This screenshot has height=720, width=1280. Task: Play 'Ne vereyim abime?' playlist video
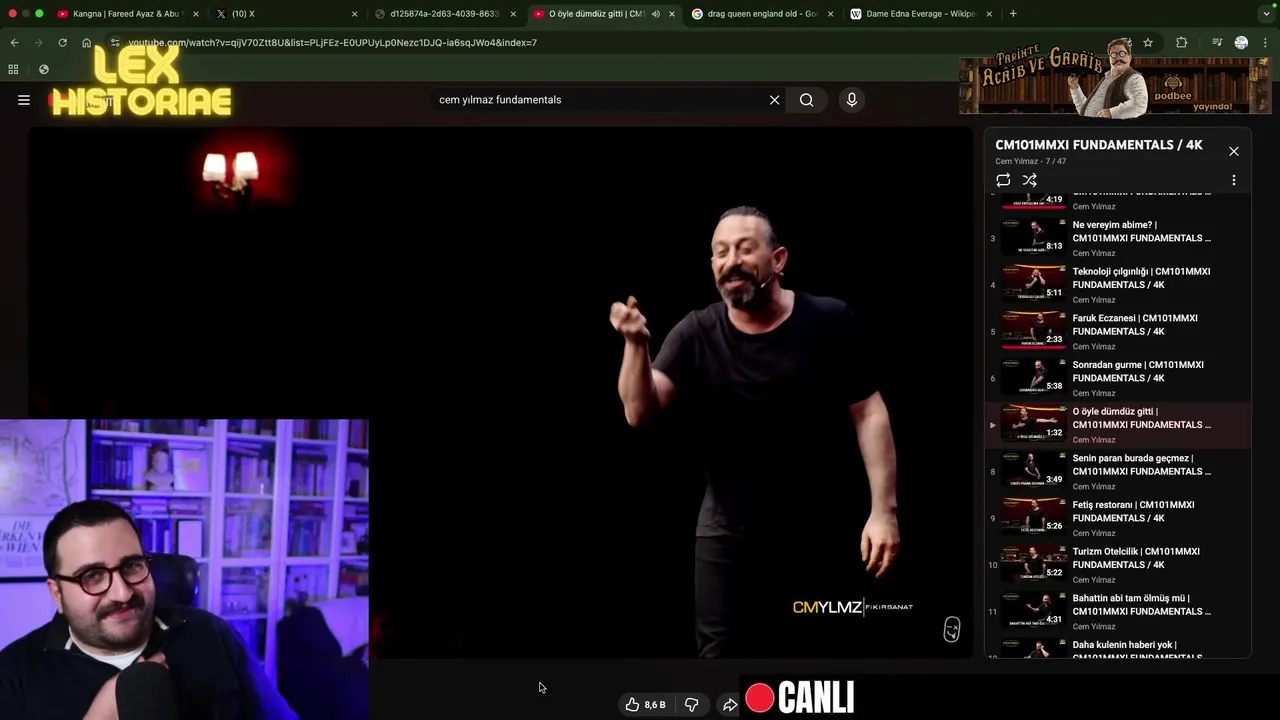tap(1118, 238)
